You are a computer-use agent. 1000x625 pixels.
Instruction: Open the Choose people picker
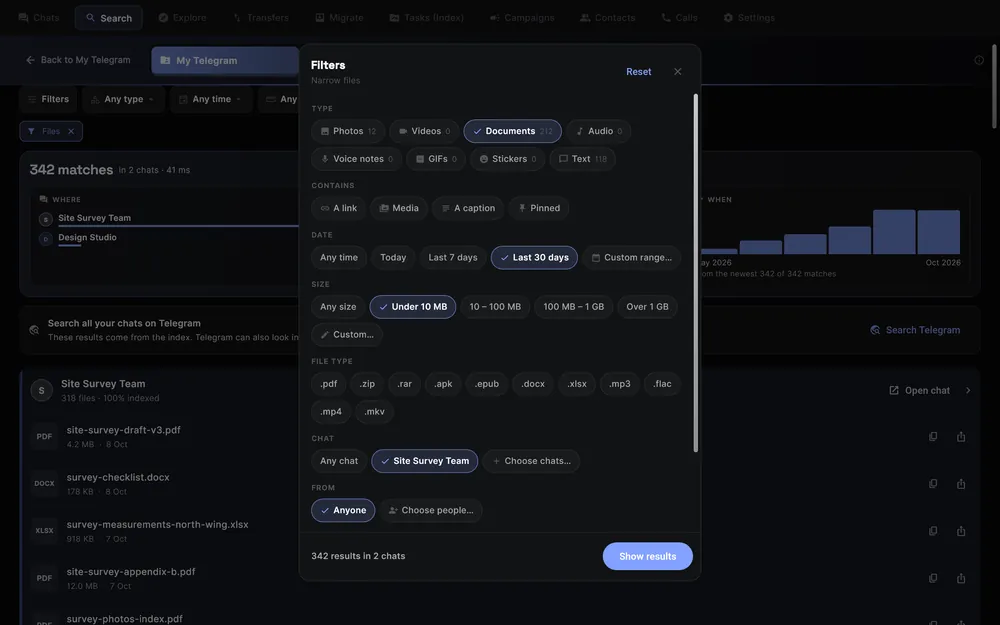(x=431, y=510)
